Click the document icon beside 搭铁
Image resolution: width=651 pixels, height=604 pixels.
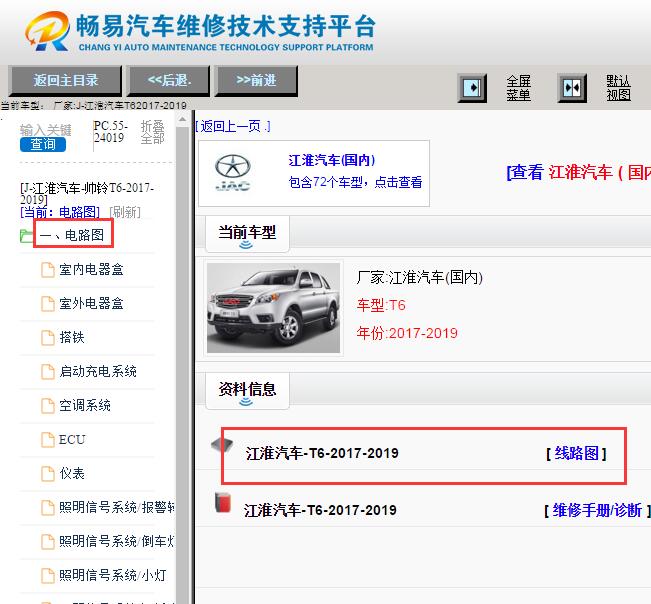48,337
